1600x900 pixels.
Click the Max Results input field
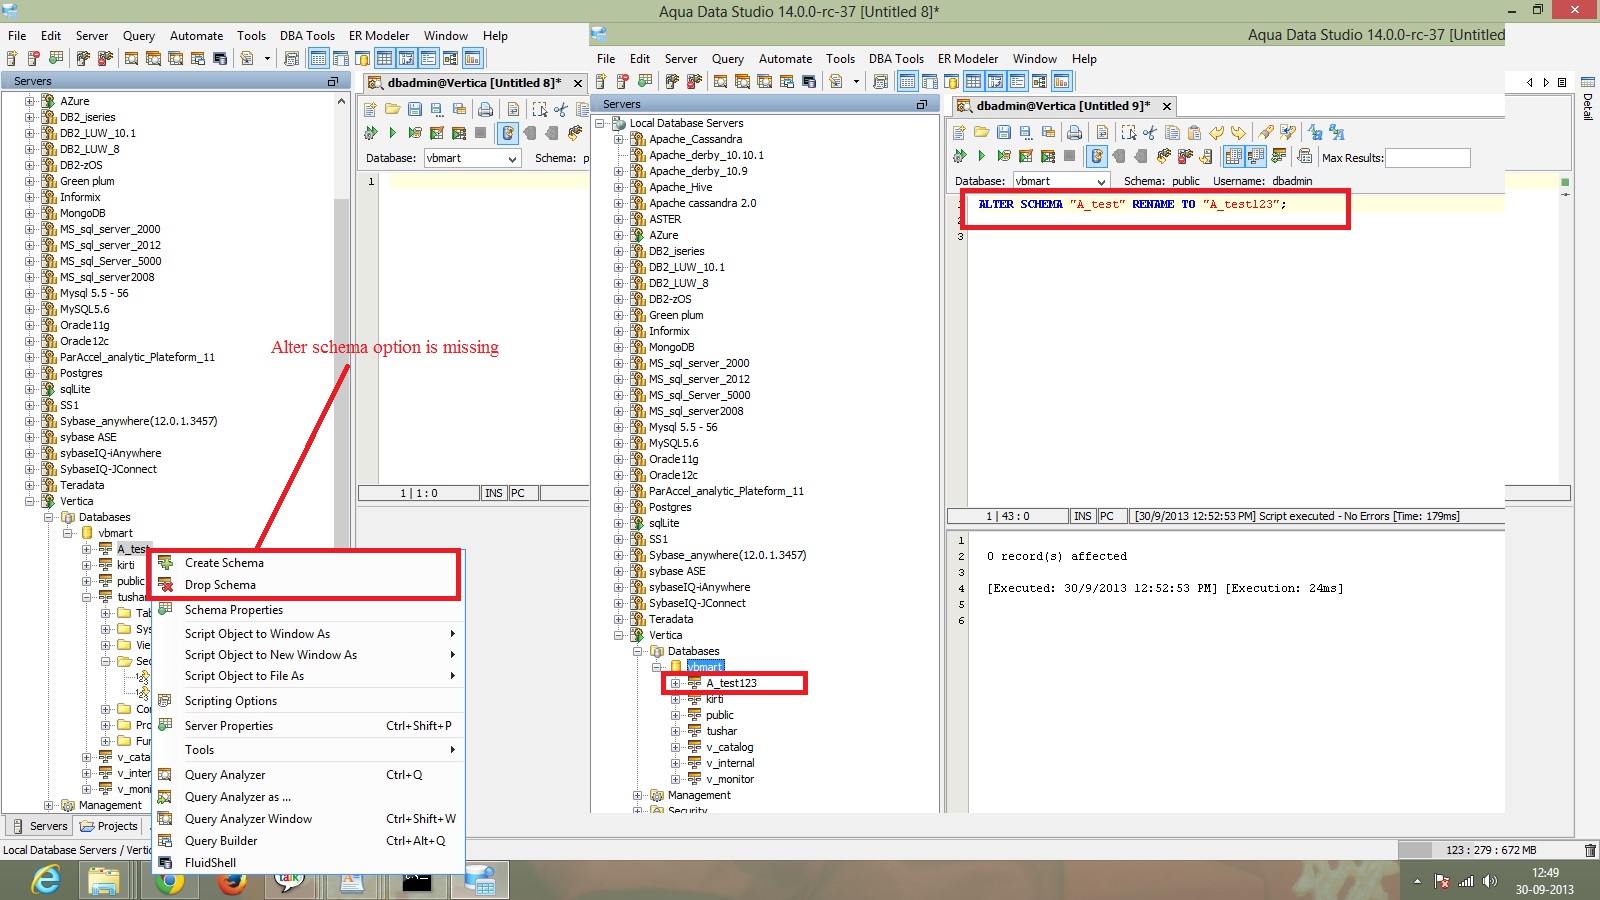click(x=1427, y=158)
